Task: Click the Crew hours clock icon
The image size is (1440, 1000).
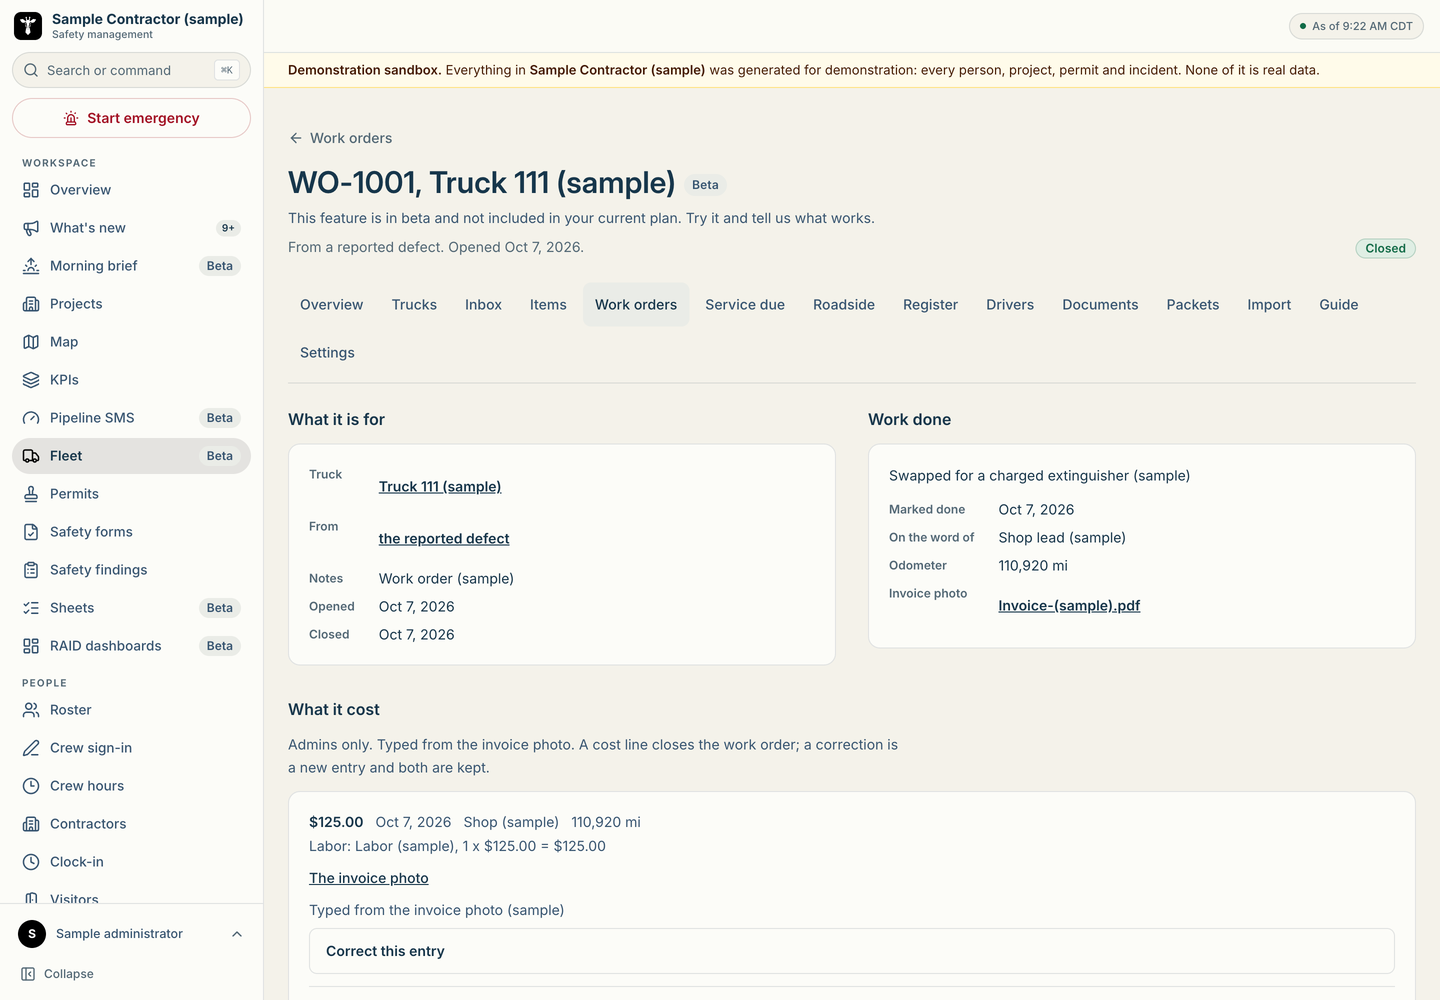Action: point(31,786)
